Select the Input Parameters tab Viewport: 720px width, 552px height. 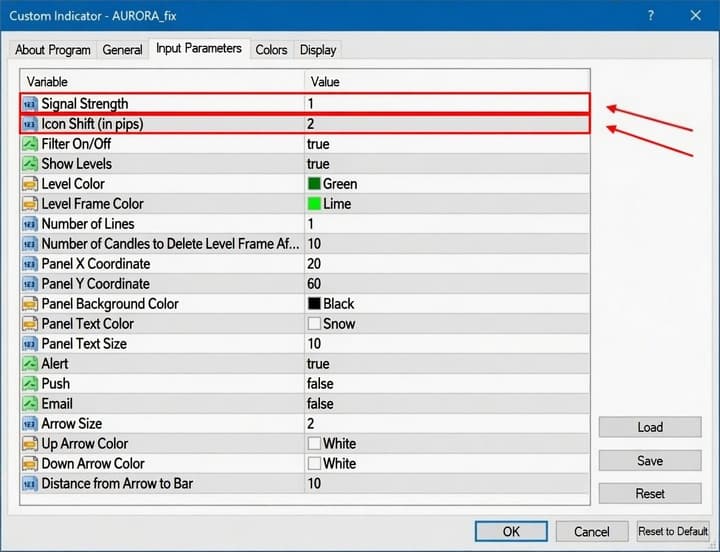click(199, 48)
